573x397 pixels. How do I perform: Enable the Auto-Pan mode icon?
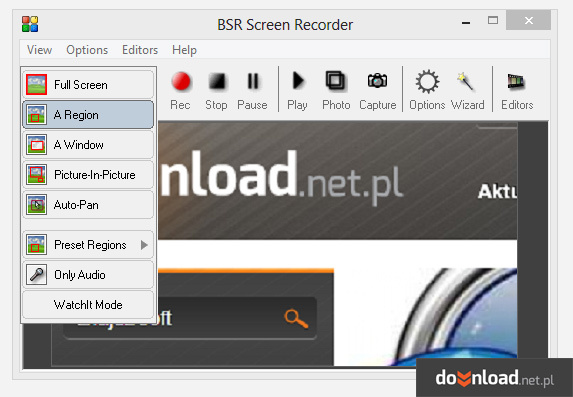pos(36,205)
